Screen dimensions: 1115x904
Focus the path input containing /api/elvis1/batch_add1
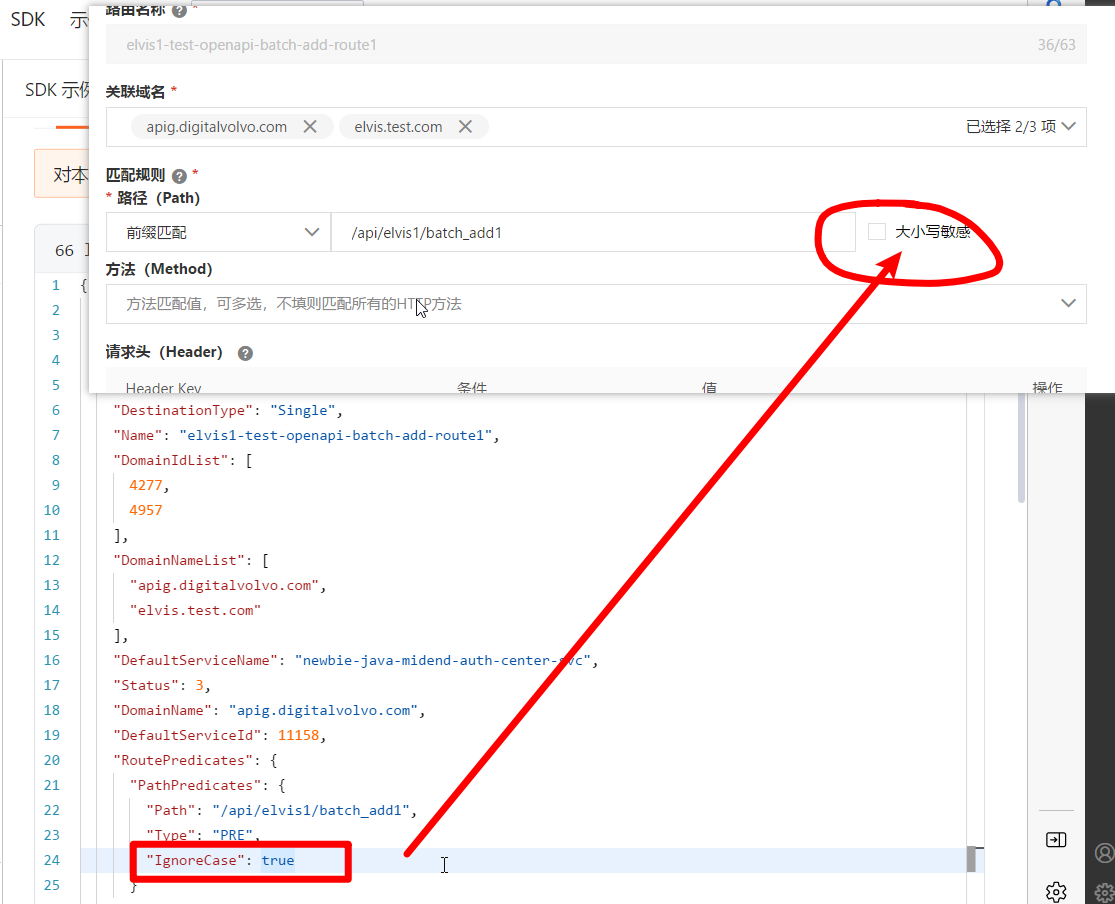(593, 233)
